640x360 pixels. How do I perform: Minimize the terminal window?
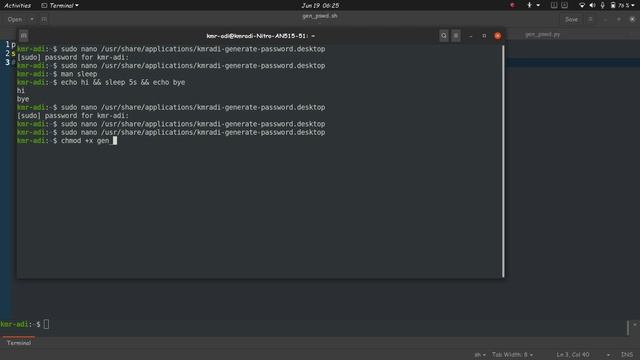pyautogui.click(x=471, y=36)
